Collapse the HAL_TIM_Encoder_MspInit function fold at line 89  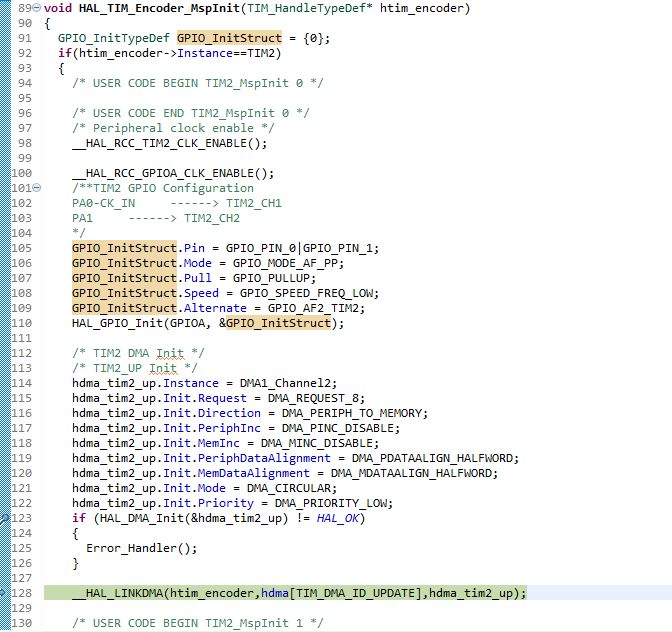[x=37, y=8]
